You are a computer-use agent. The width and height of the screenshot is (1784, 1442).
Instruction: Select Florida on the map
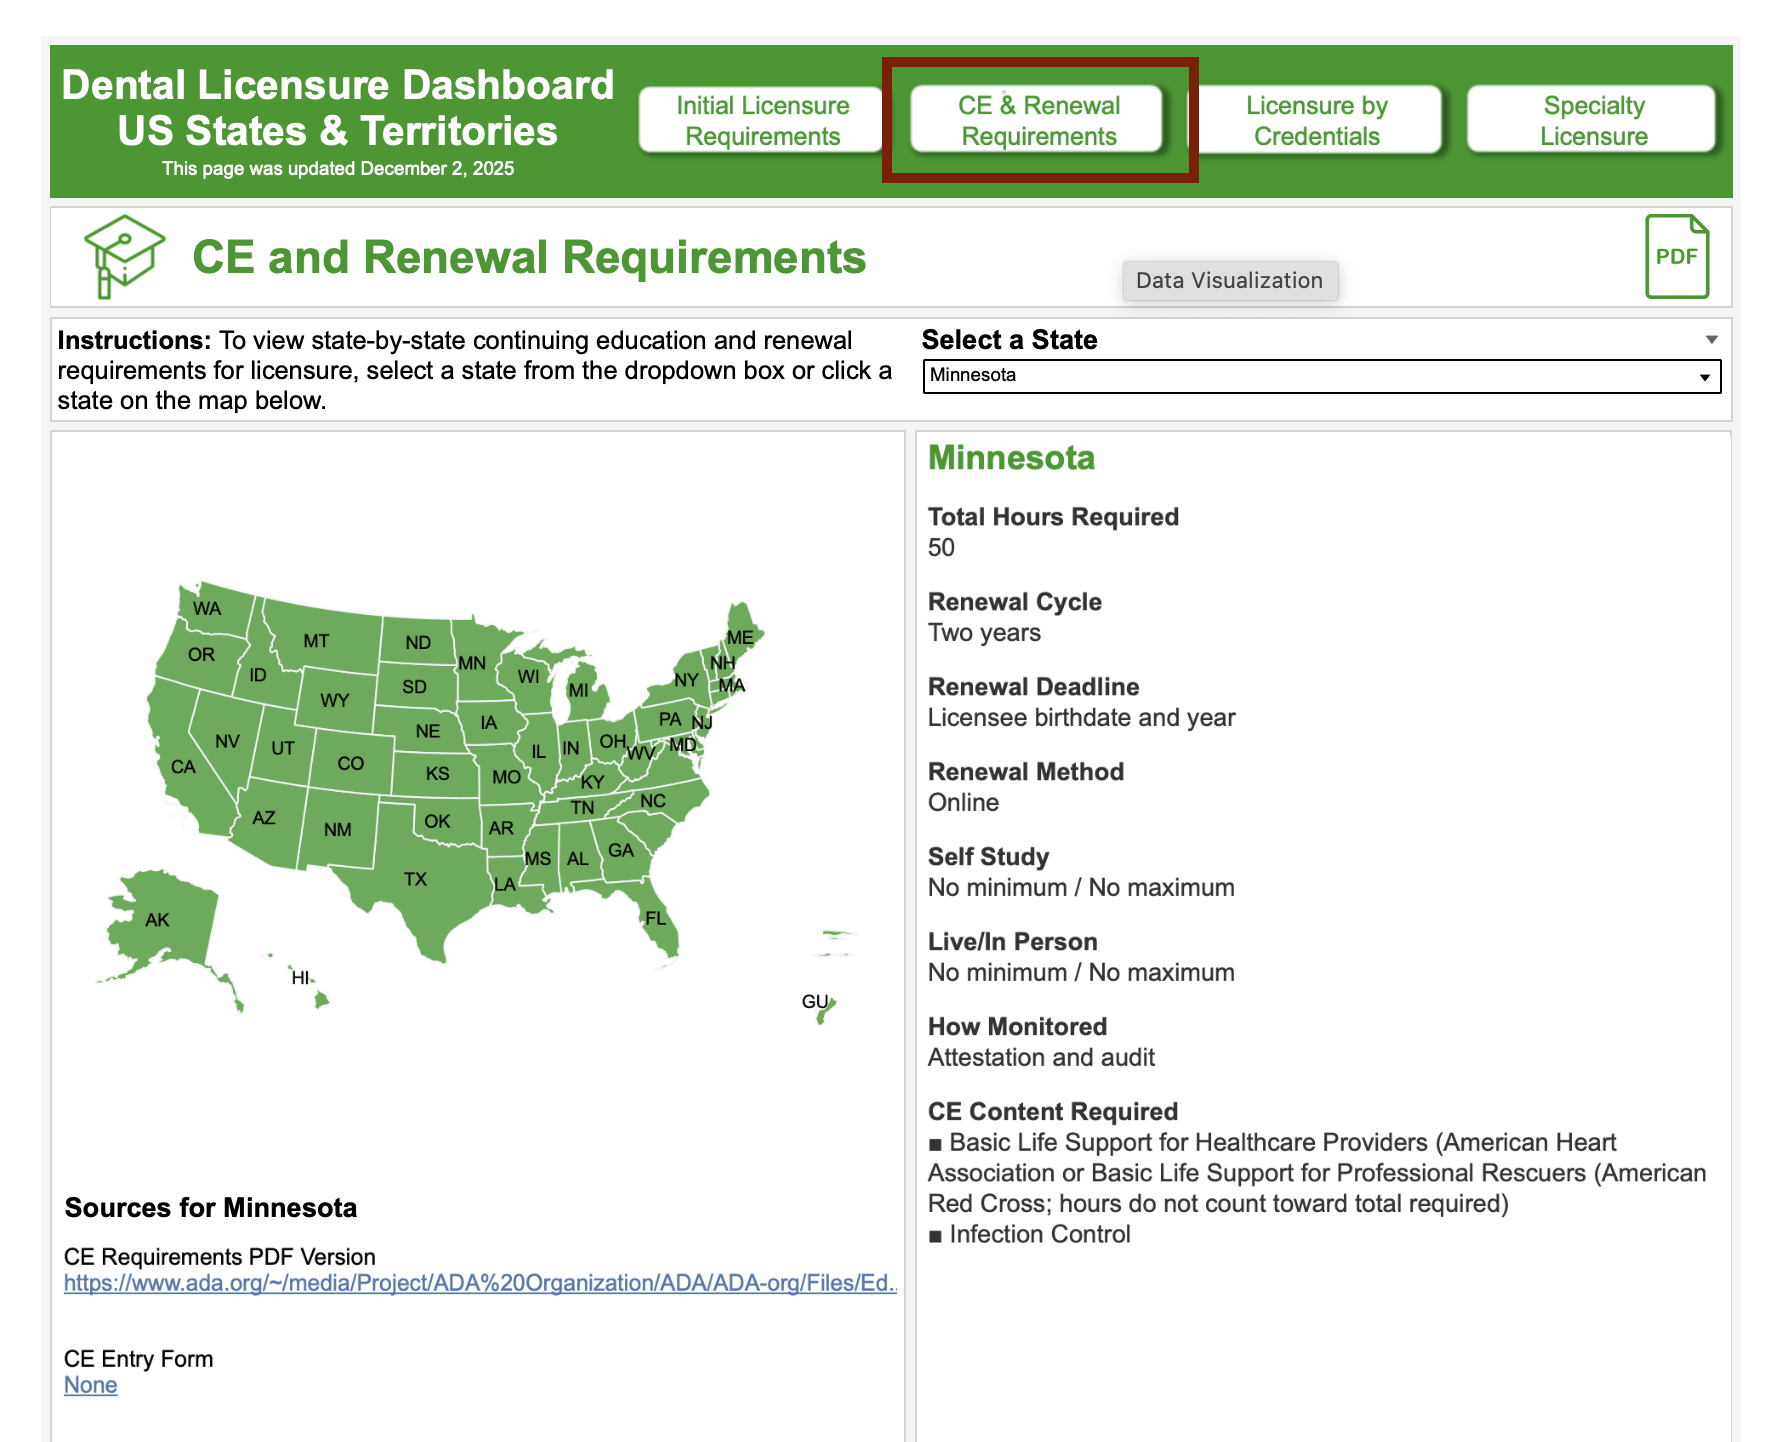(x=655, y=918)
